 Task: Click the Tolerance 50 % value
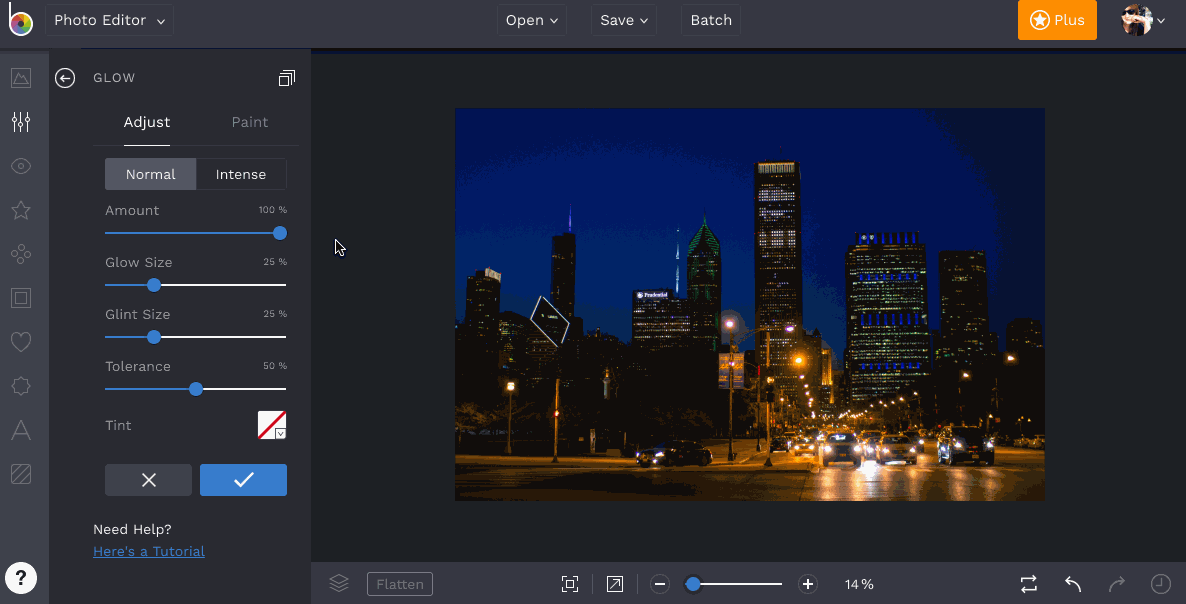click(275, 366)
